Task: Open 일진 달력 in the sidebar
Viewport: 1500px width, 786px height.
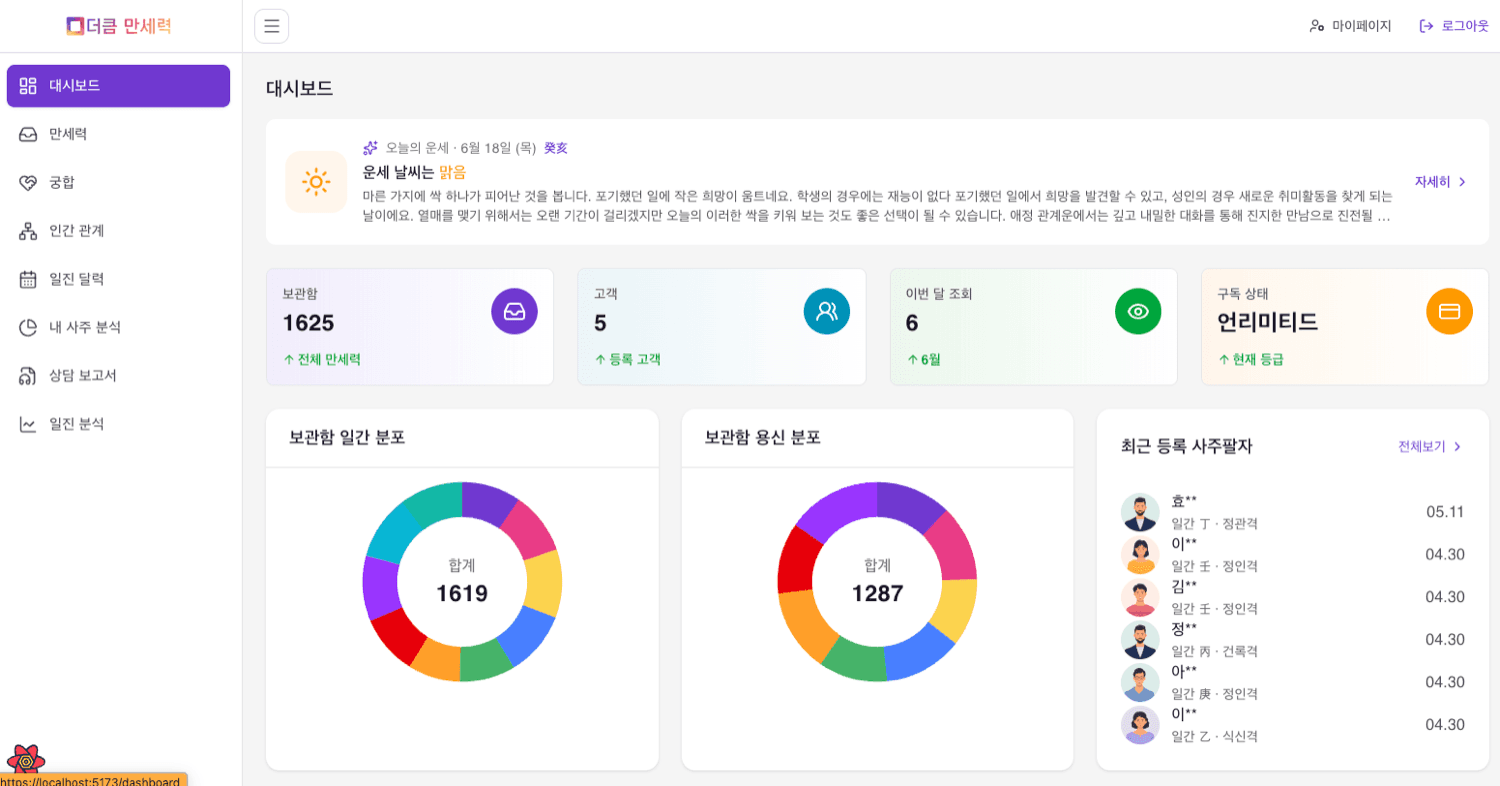Action: click(118, 279)
